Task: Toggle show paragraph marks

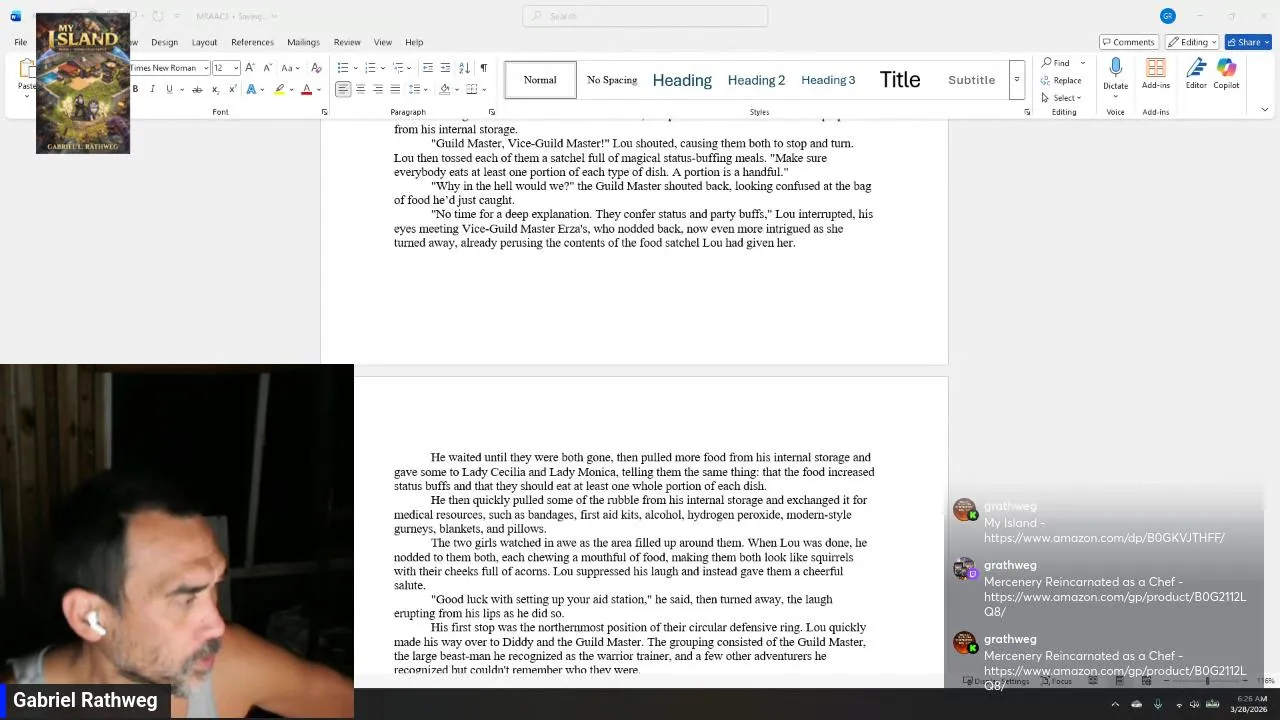Action: pos(483,68)
